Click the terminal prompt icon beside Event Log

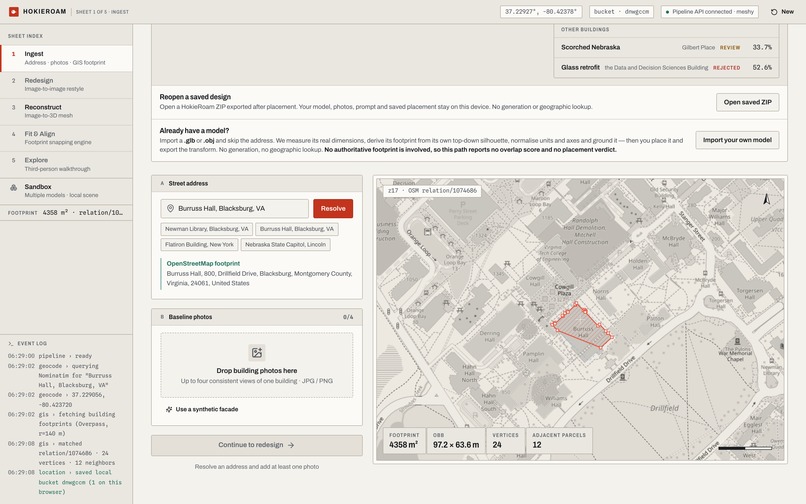coord(11,344)
